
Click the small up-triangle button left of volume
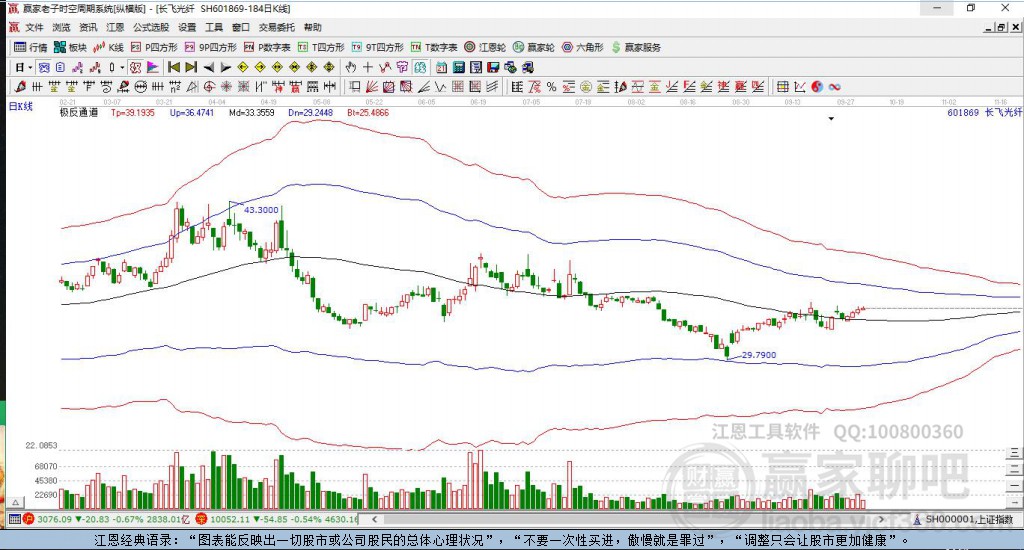16,503
